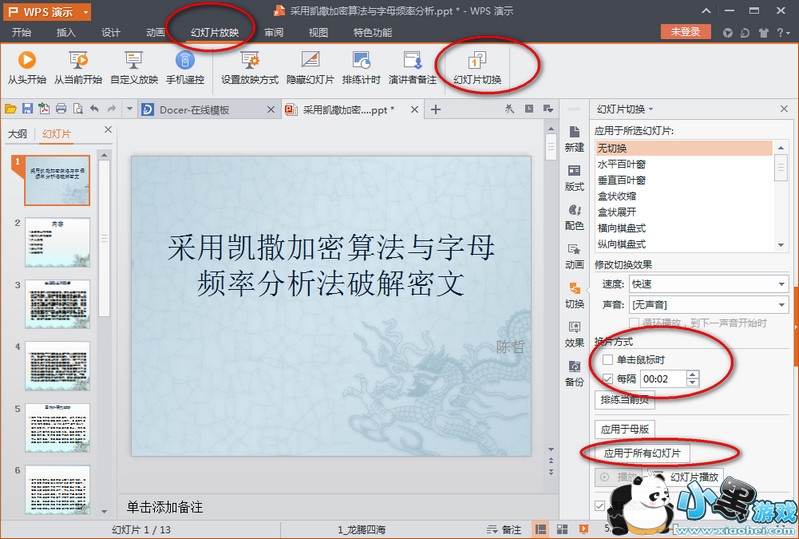Viewport: 799px width, 539px height.
Task: Click Hide Slide (隐藏幻灯片) icon
Action: 310,60
